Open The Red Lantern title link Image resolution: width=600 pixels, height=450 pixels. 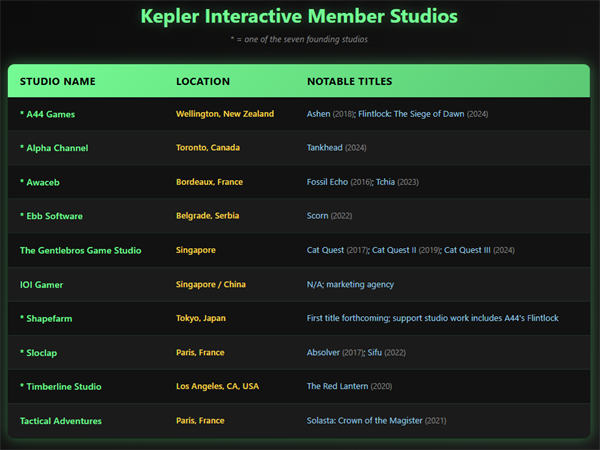coord(337,386)
